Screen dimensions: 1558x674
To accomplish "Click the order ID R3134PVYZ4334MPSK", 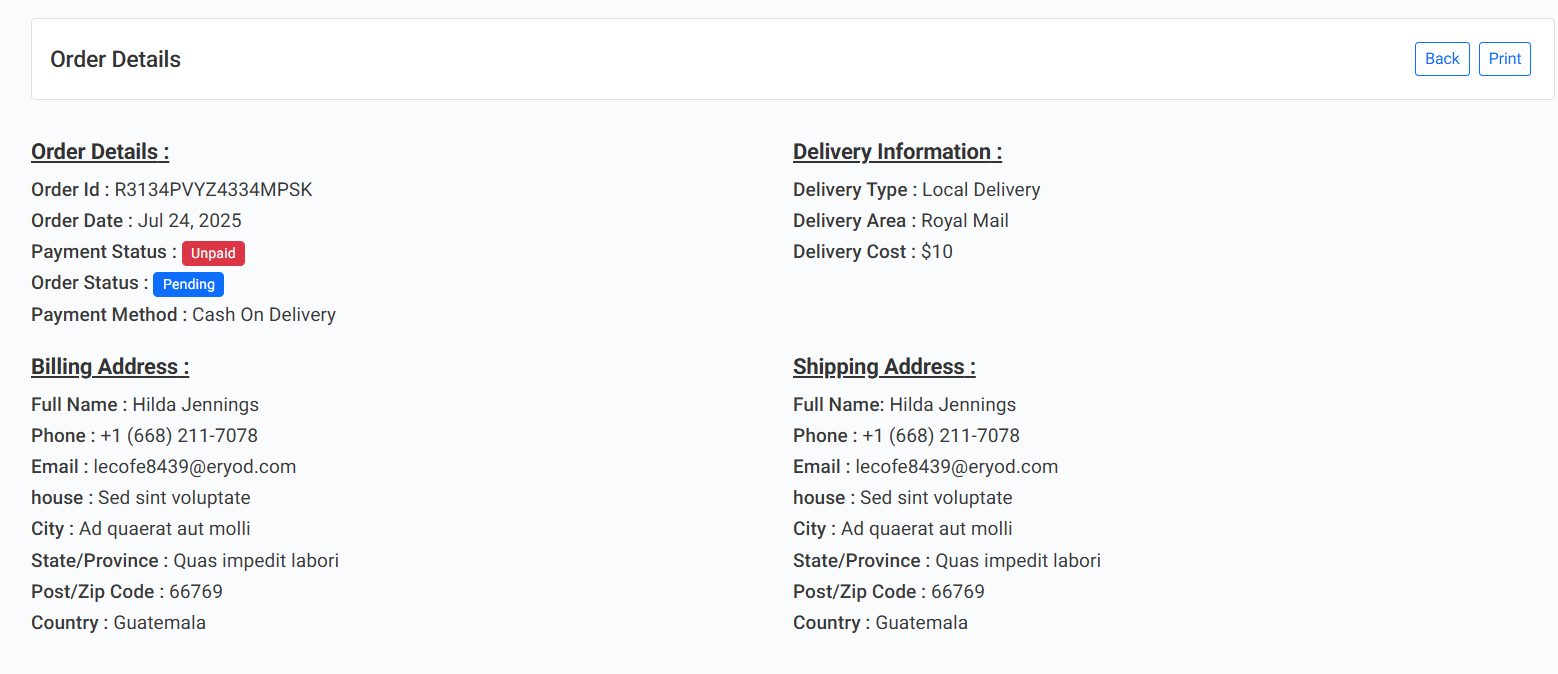I will click(x=213, y=190).
